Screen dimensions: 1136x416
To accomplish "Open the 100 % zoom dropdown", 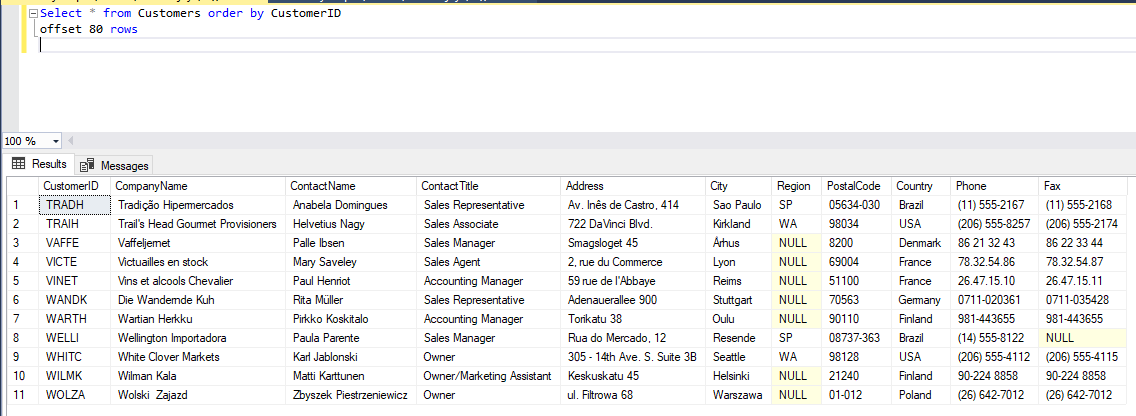I will point(54,141).
